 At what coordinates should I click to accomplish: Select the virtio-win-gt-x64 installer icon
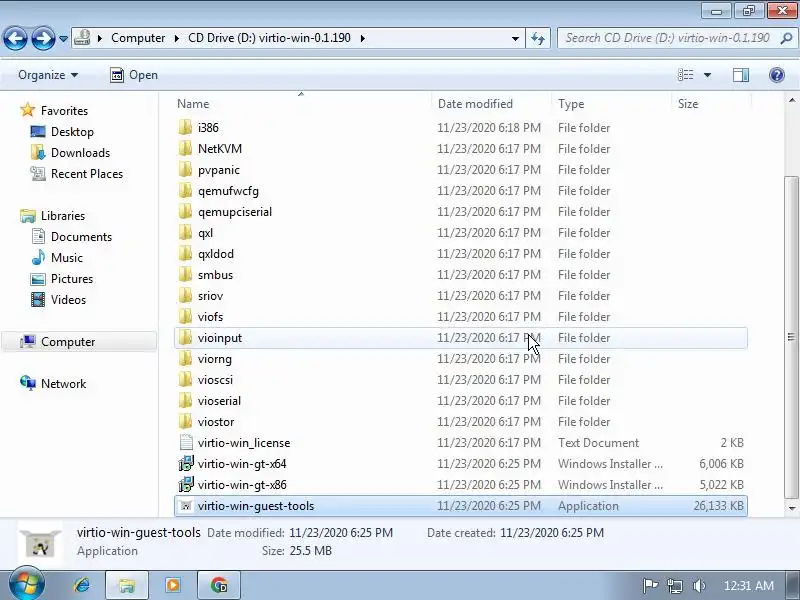click(x=186, y=464)
